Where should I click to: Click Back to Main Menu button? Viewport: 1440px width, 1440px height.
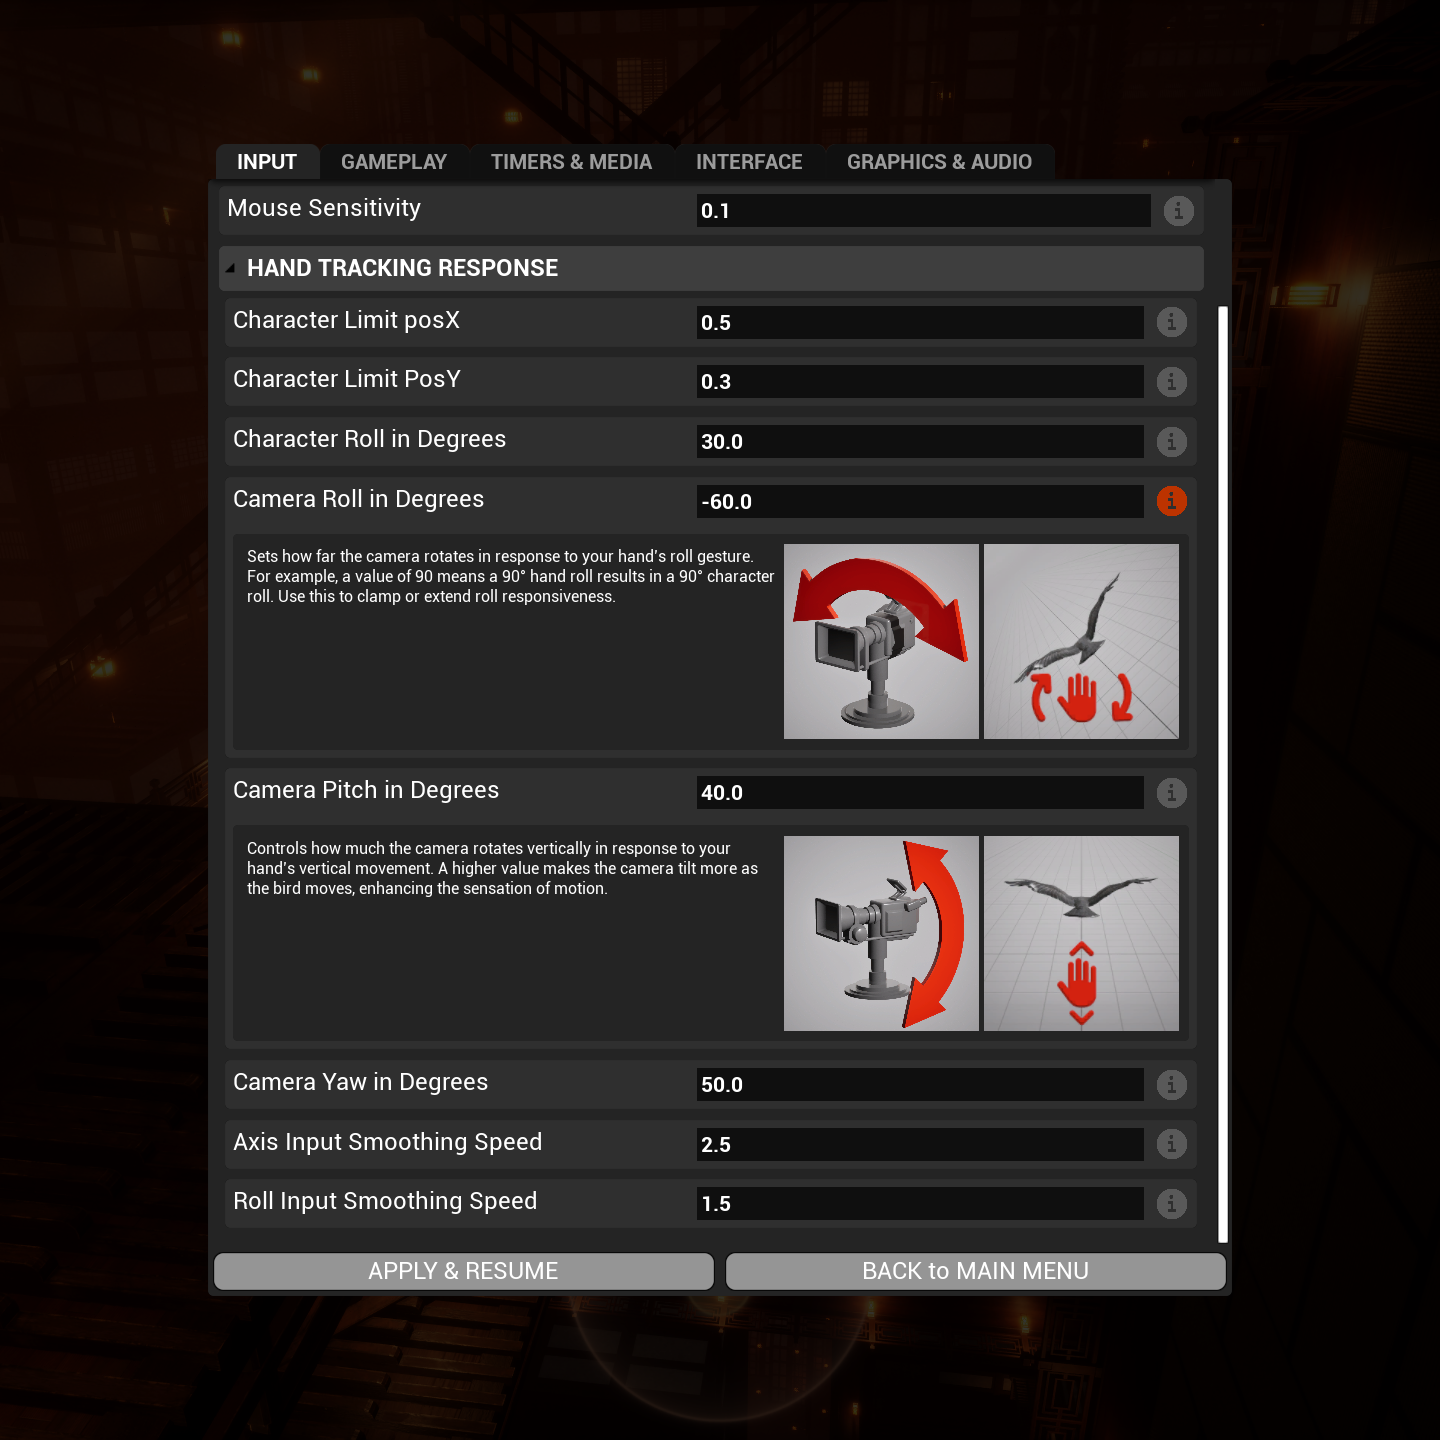click(x=975, y=1271)
